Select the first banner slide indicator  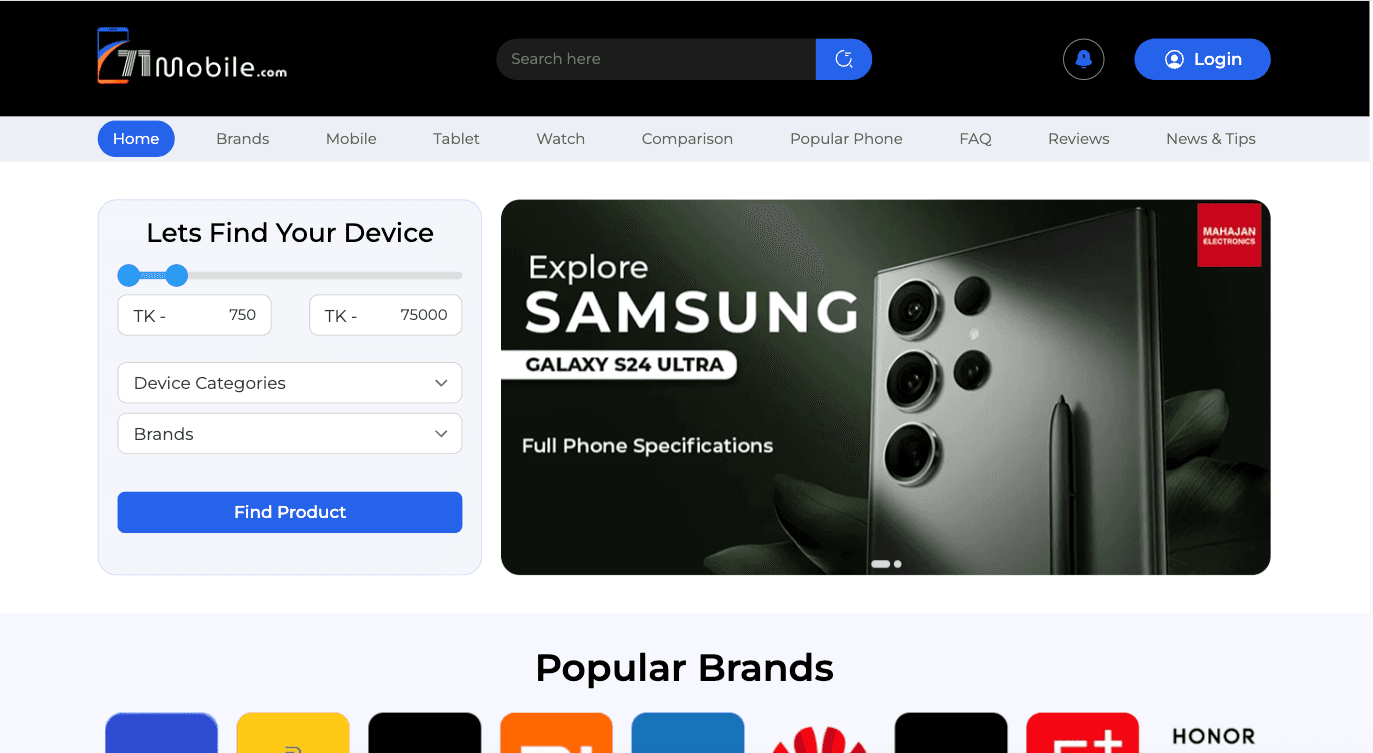(x=880, y=564)
